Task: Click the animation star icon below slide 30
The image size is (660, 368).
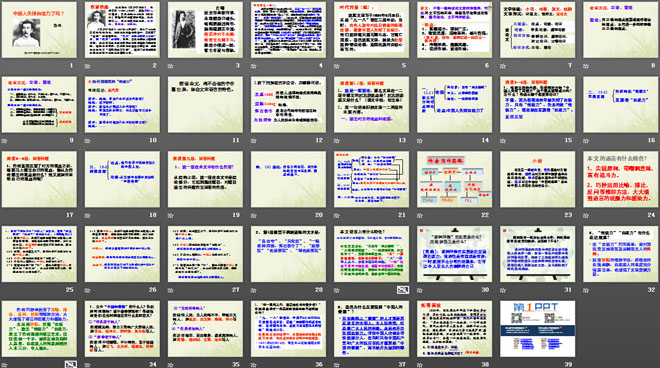Action: coord(420,290)
